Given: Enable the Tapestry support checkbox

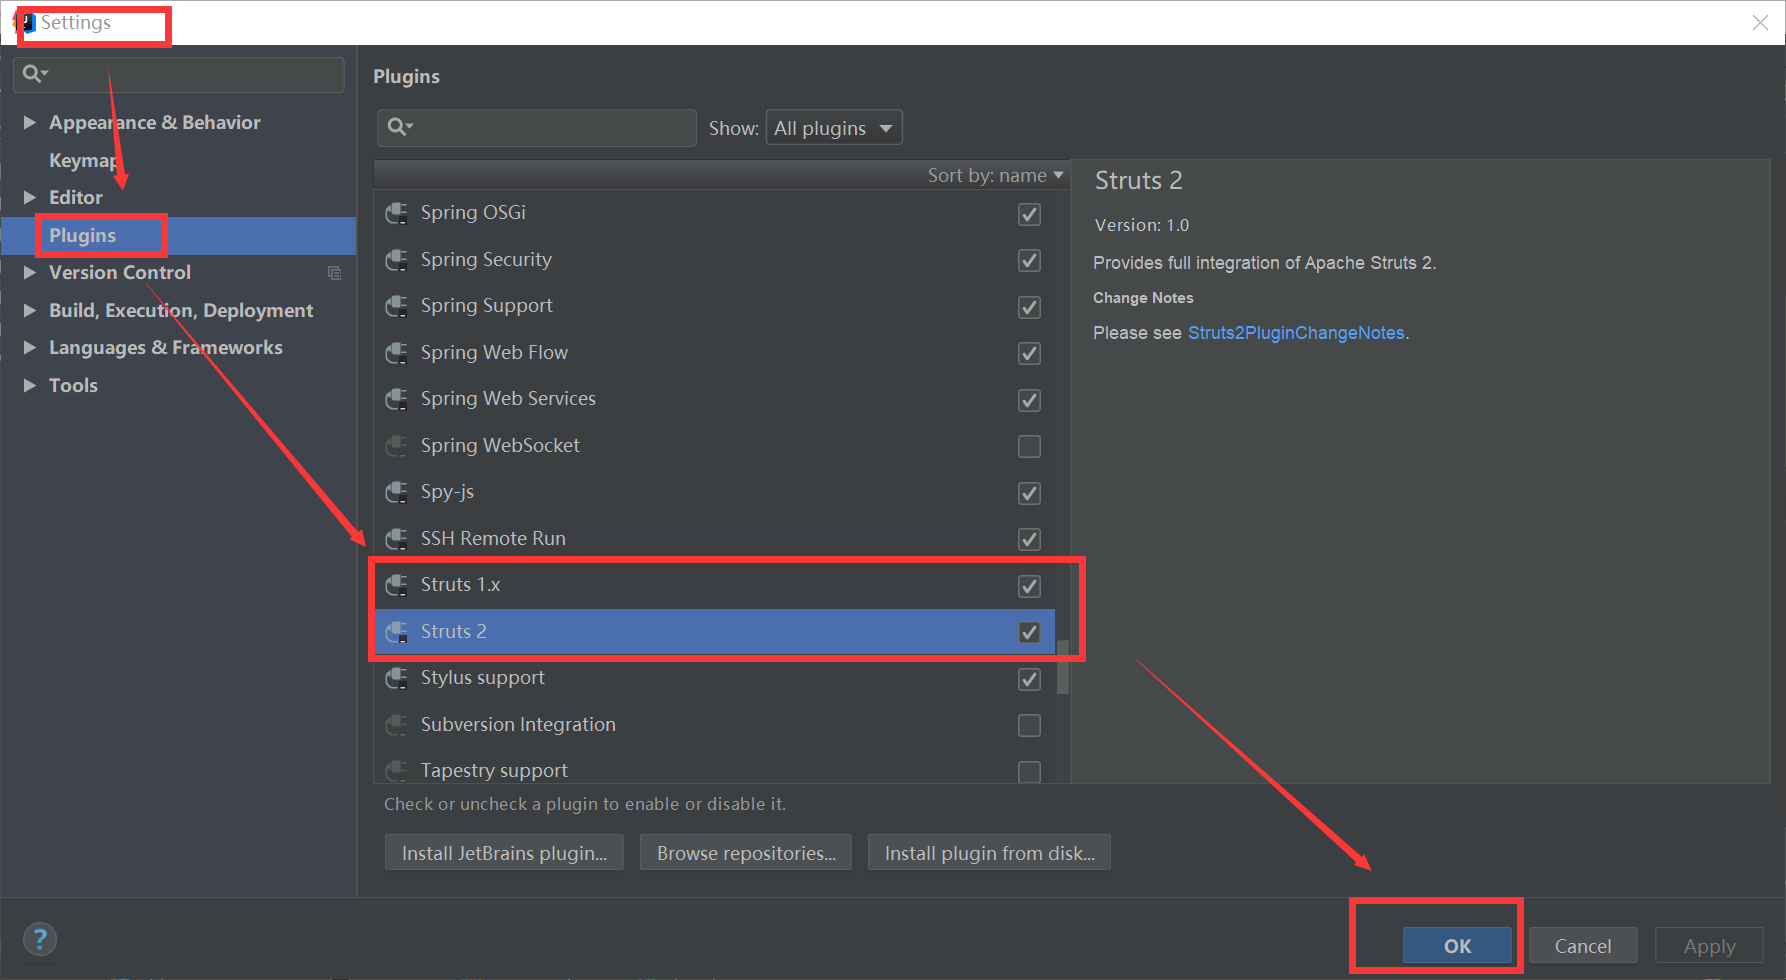Looking at the screenshot, I should pos(1029,772).
